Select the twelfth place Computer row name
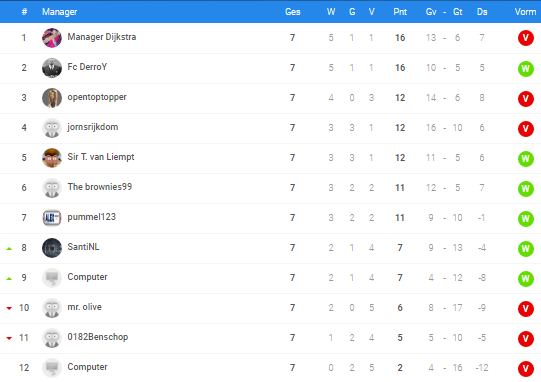 point(87,367)
